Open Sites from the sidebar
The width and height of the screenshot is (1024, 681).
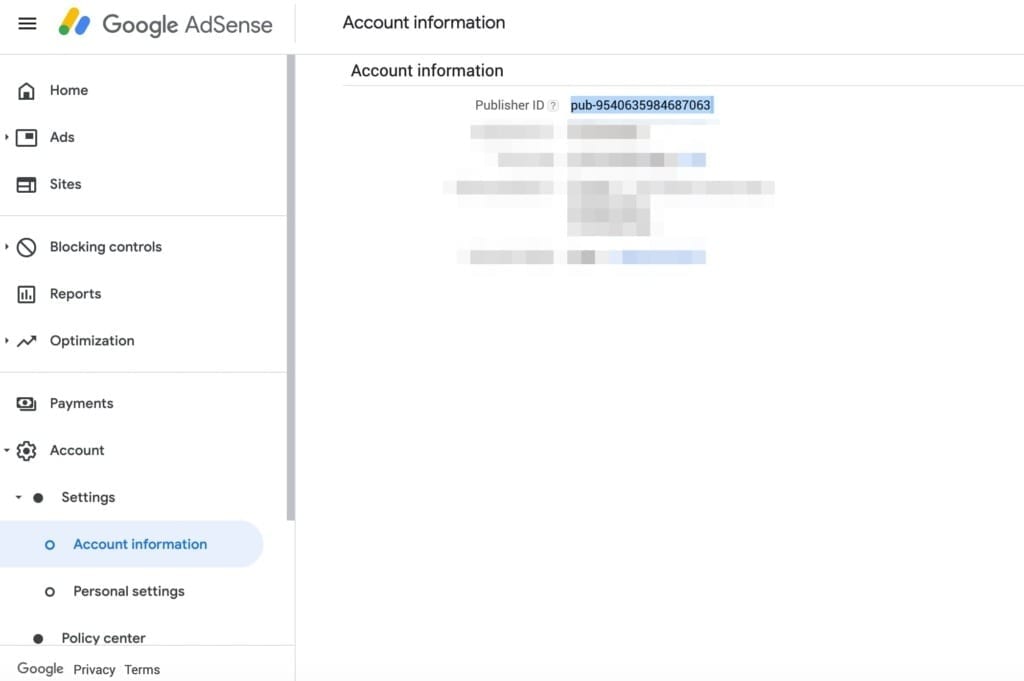click(x=65, y=184)
